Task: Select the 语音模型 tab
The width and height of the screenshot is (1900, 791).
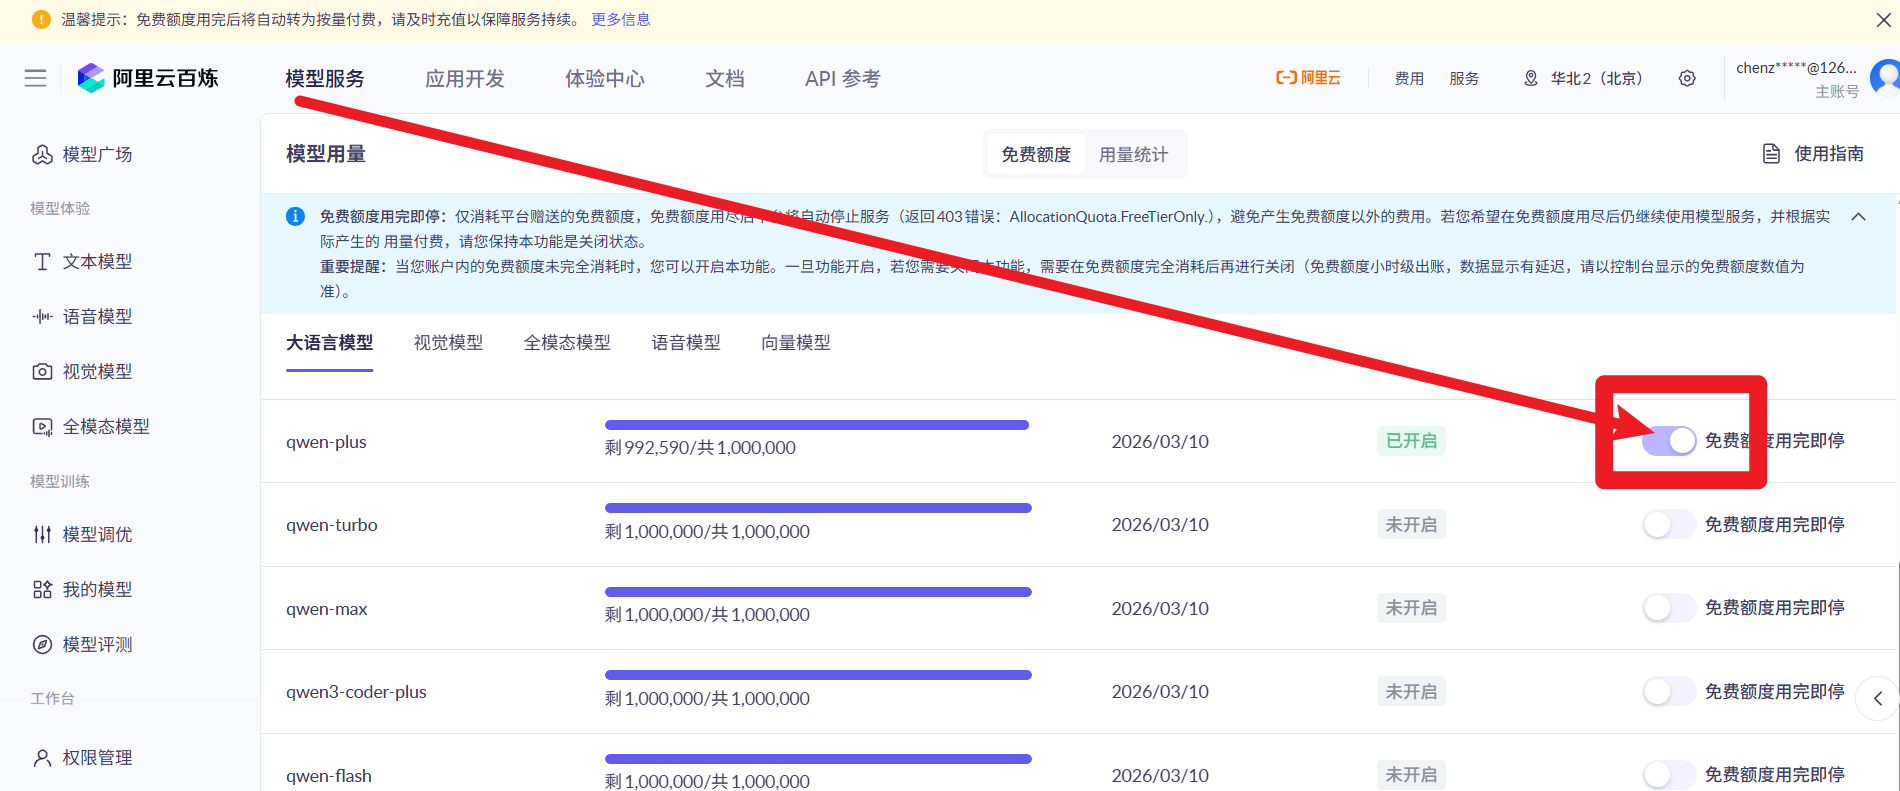Action: [x=686, y=343]
